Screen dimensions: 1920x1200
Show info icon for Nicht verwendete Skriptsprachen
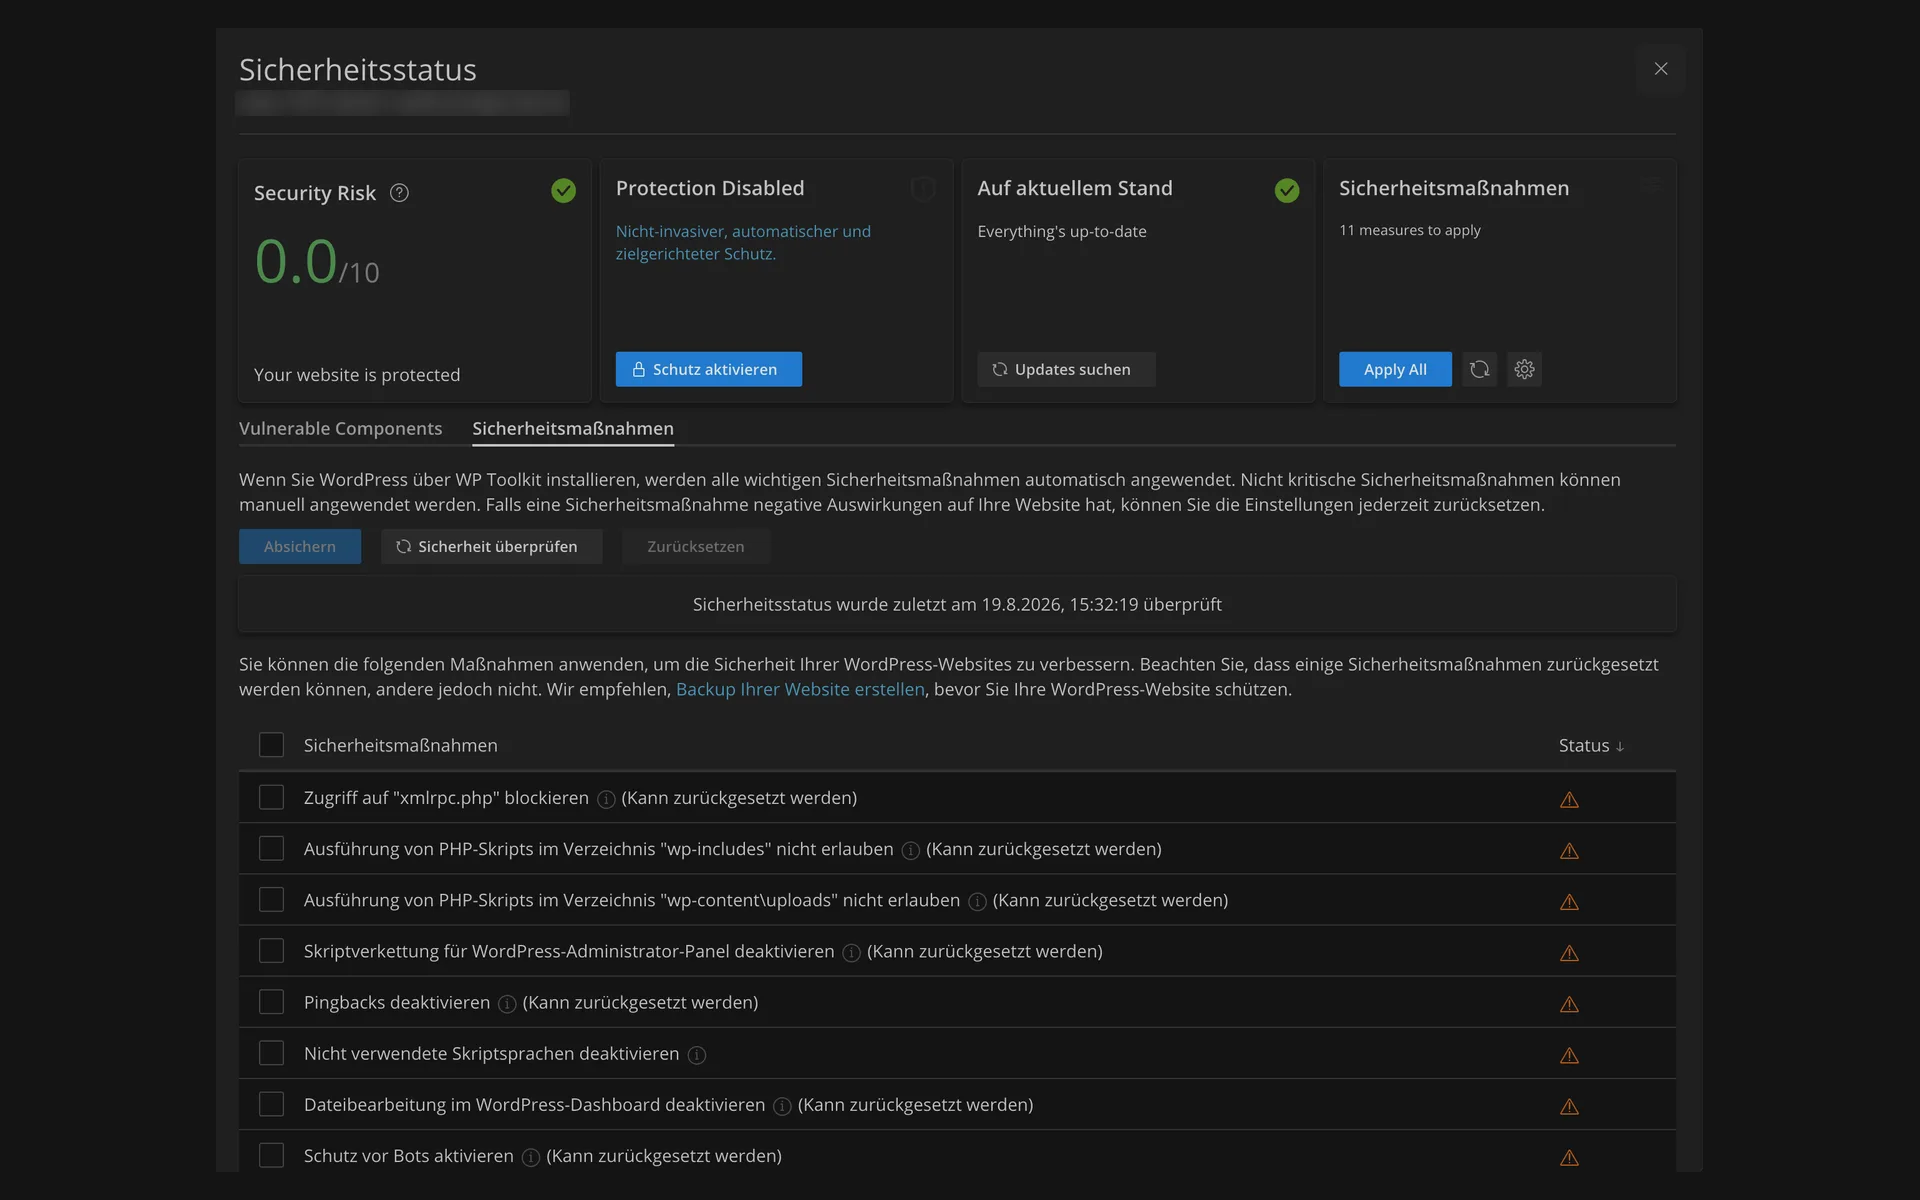(x=697, y=1055)
